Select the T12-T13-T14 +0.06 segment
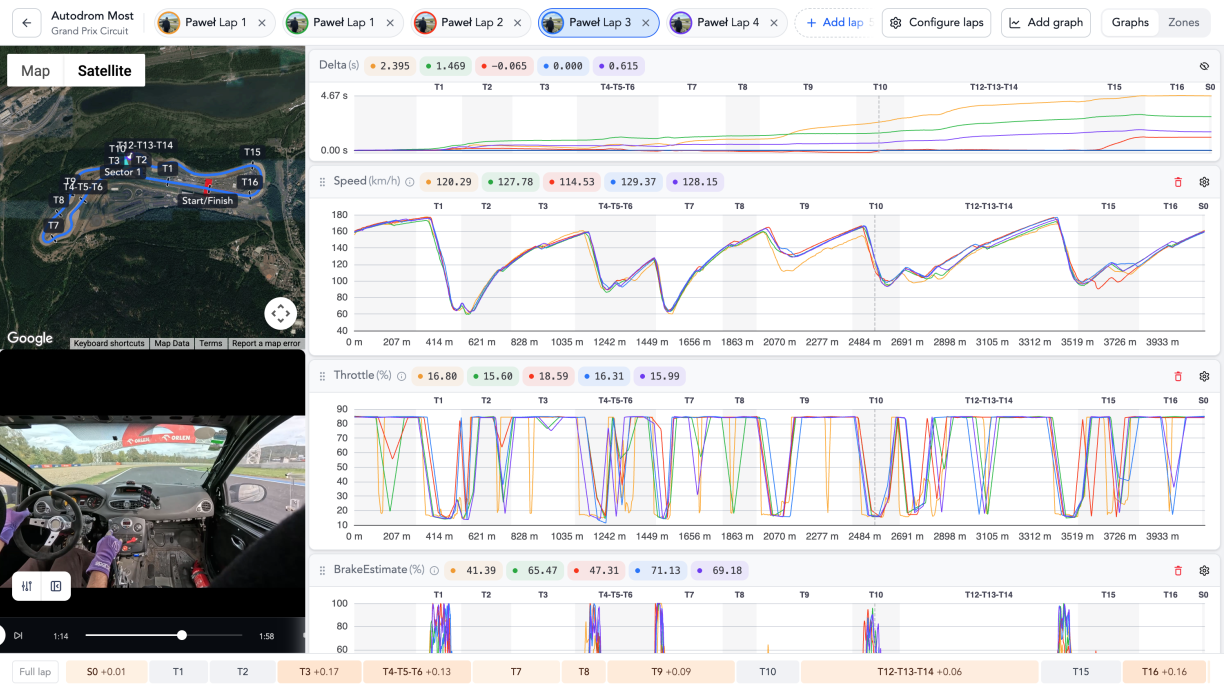The height and width of the screenshot is (689, 1224). point(919,672)
